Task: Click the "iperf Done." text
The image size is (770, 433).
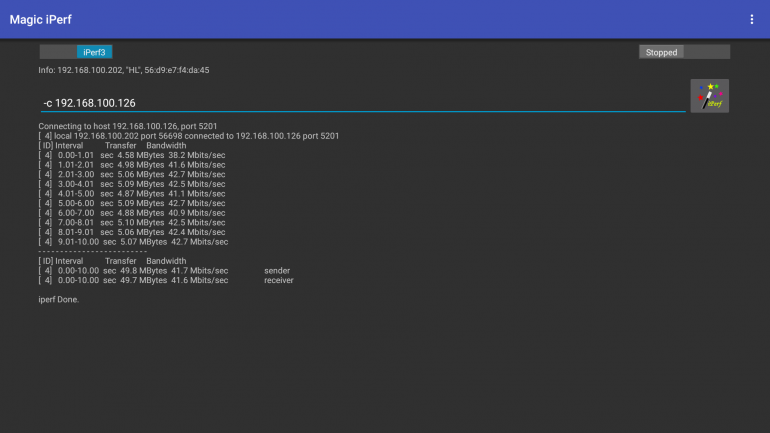Action: 58,299
